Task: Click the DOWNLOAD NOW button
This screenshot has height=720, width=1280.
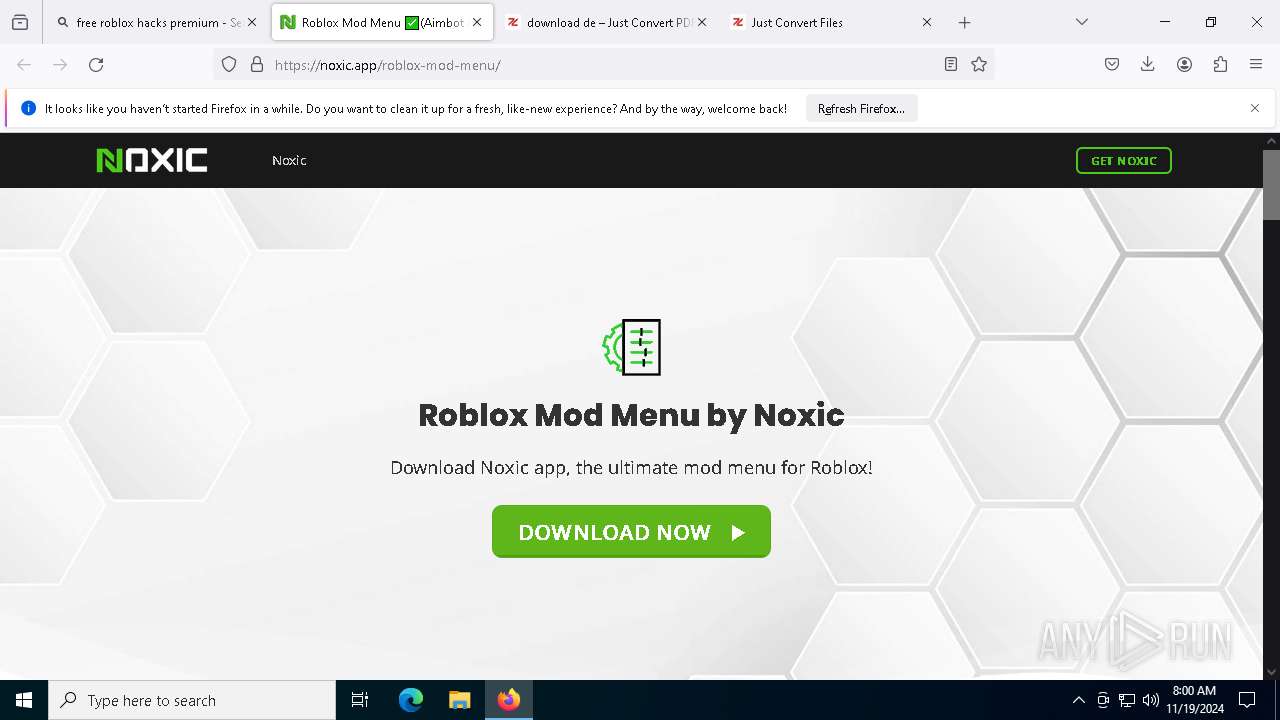Action: tap(631, 531)
